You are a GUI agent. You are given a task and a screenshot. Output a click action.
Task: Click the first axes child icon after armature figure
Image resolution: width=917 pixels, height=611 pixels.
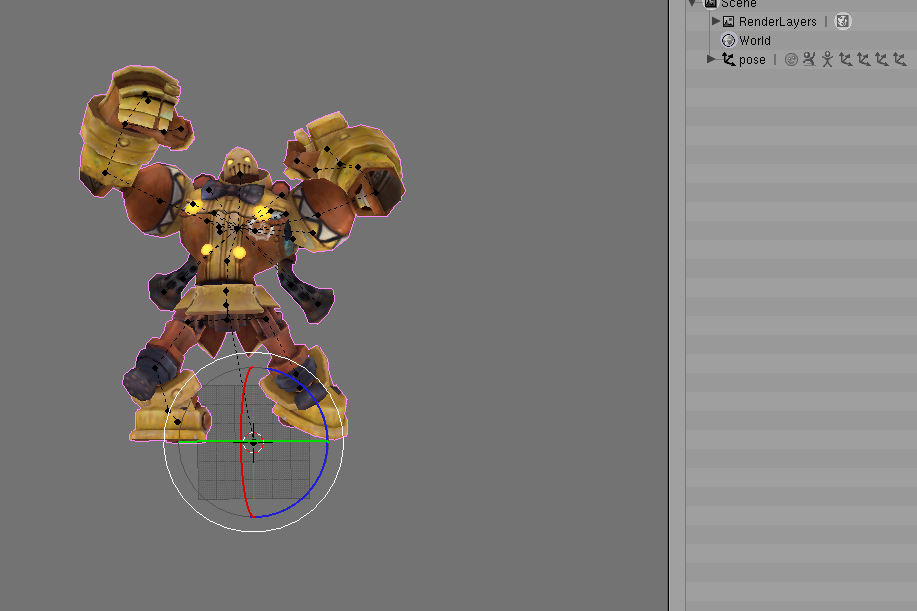click(x=846, y=59)
